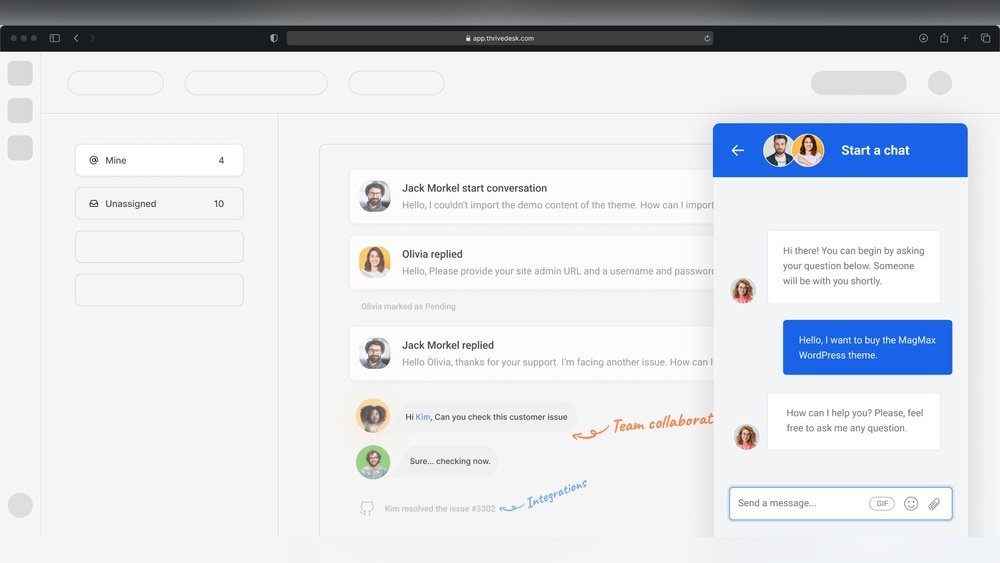The width and height of the screenshot is (1000, 563).
Task: Click the Kim mention link in team note
Action: 423,417
